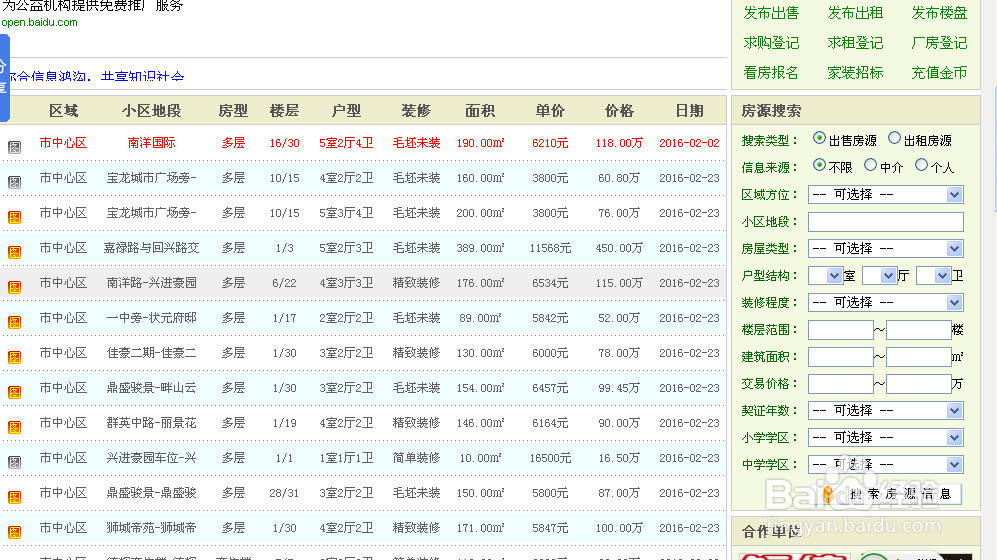Open the open.baidu.com link
The image size is (997, 560).
(x=39, y=22)
